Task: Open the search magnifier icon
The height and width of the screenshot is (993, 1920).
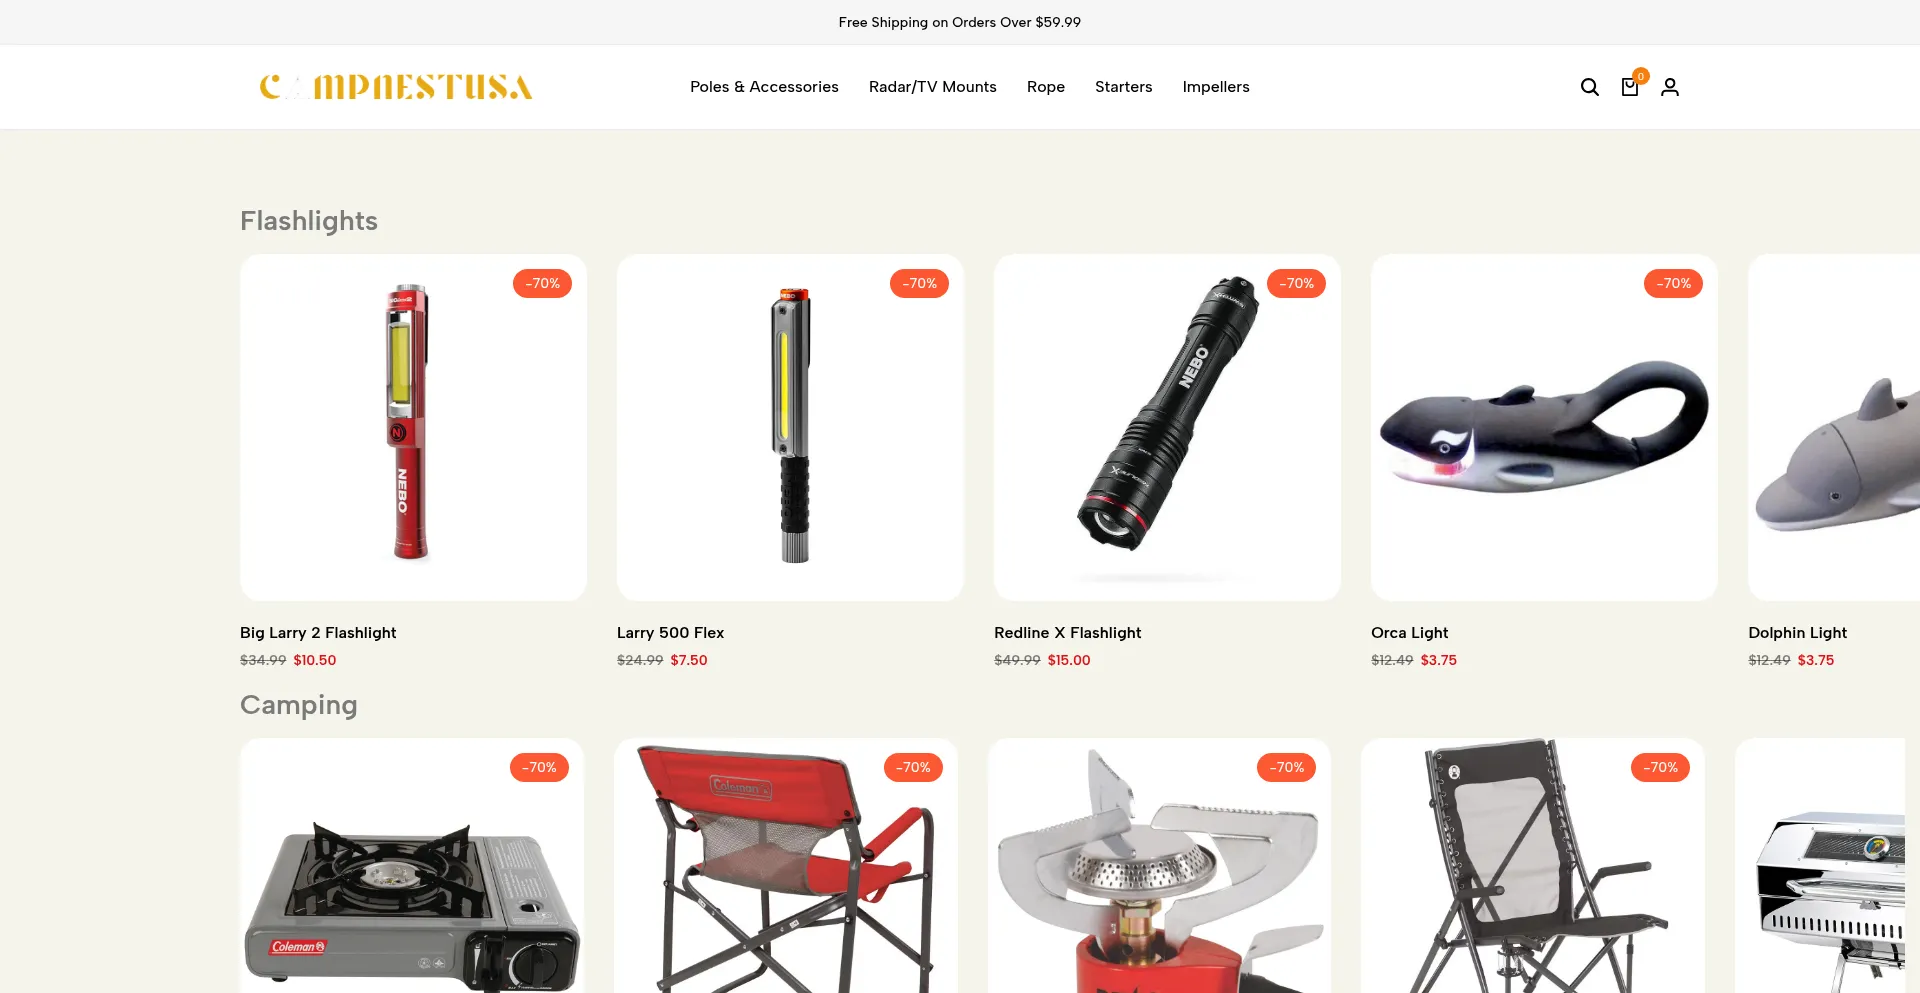Action: [x=1589, y=87]
